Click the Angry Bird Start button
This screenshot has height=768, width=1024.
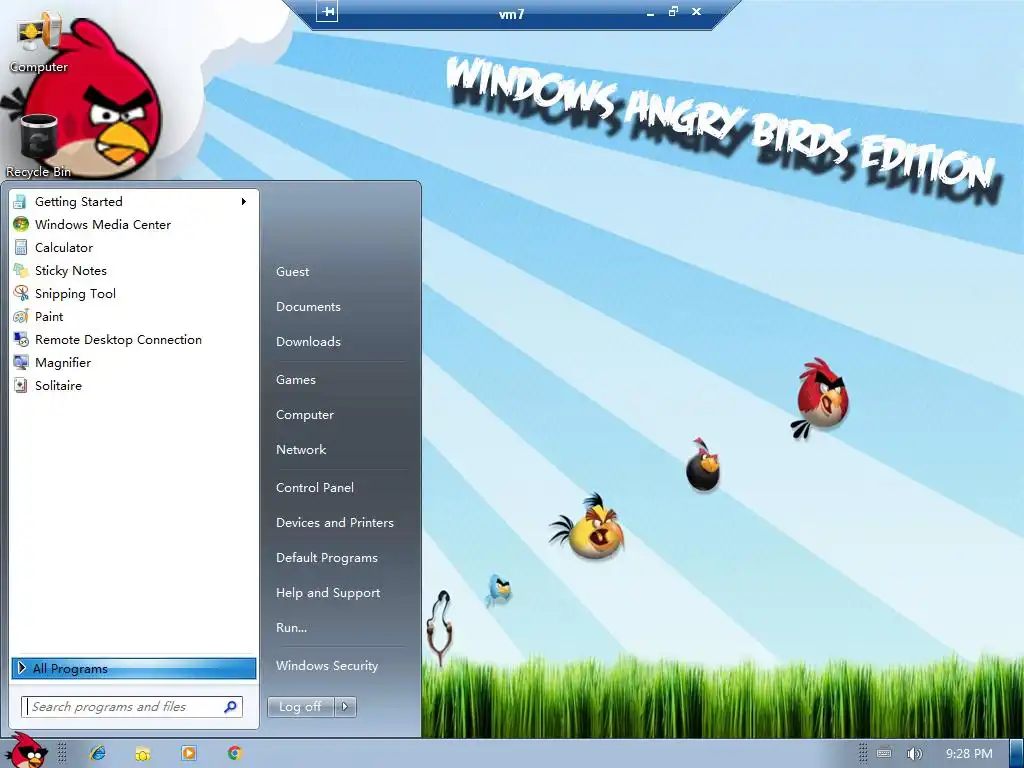coord(27,752)
